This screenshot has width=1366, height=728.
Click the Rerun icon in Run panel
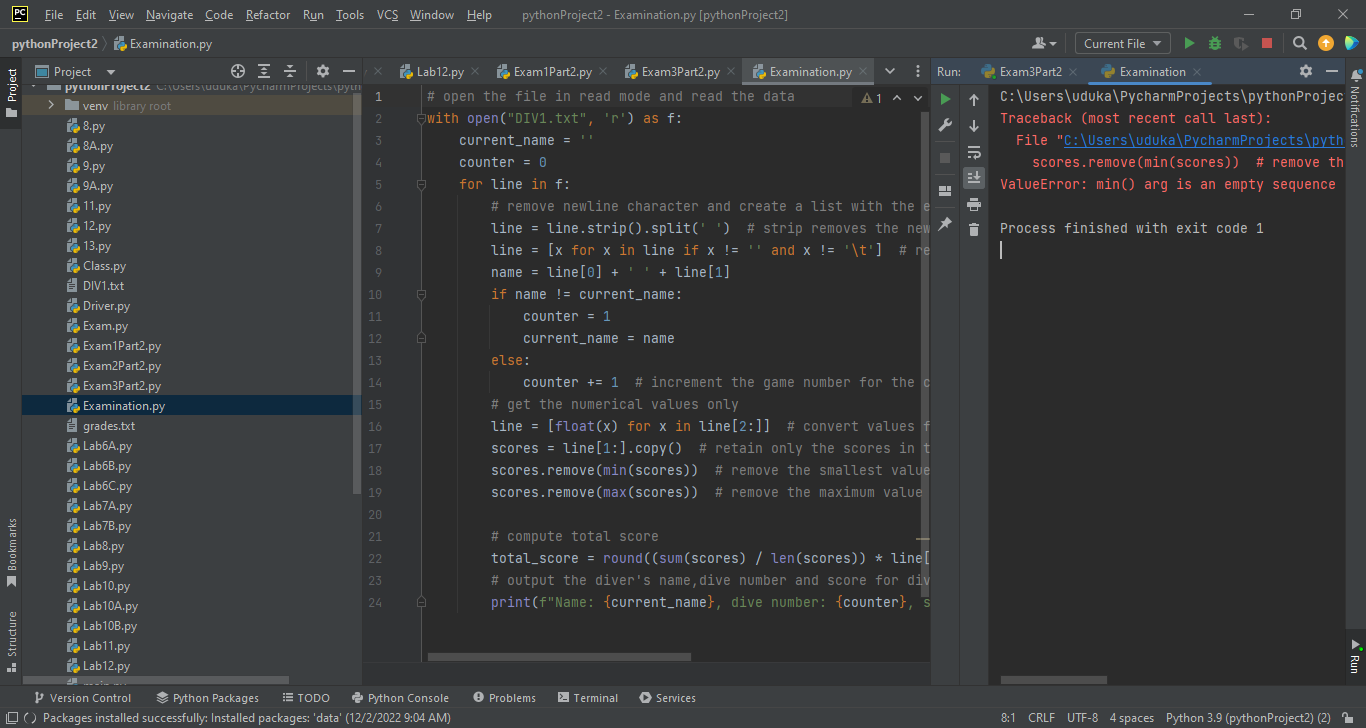(x=945, y=99)
